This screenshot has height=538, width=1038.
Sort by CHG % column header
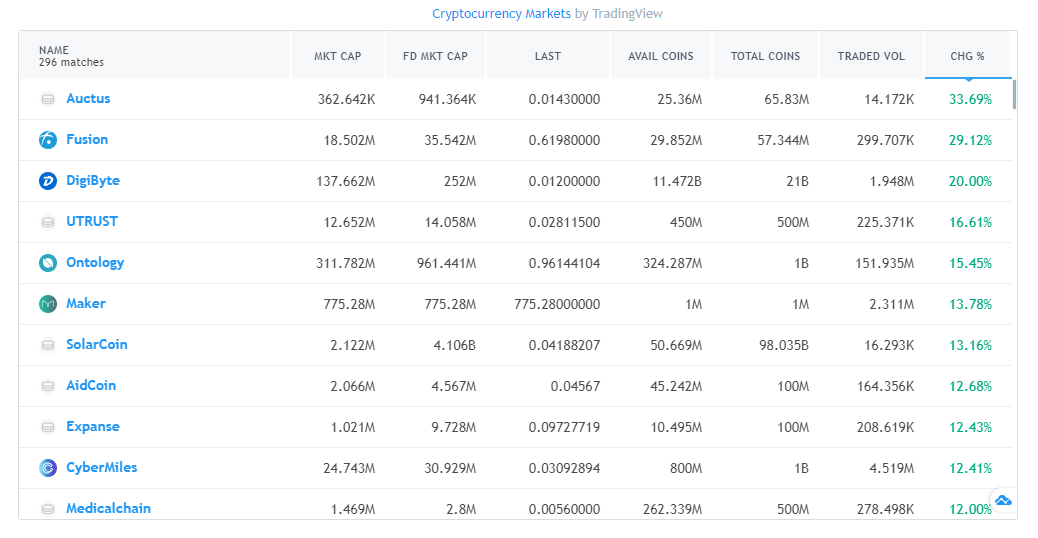(x=967, y=56)
